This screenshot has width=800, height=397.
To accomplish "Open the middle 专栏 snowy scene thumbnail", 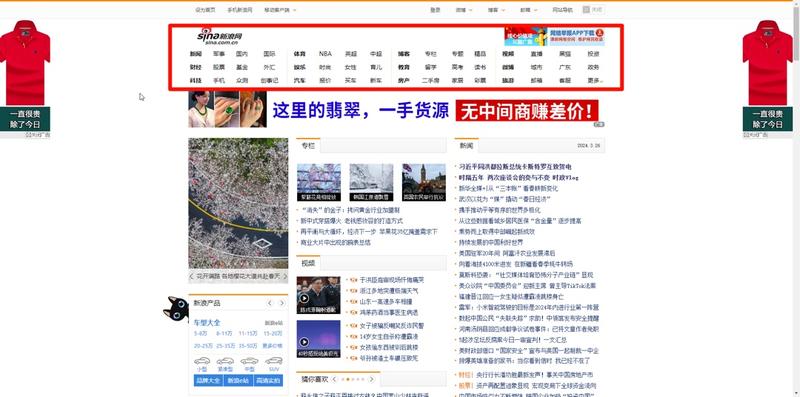I will pyautogui.click(x=371, y=182).
